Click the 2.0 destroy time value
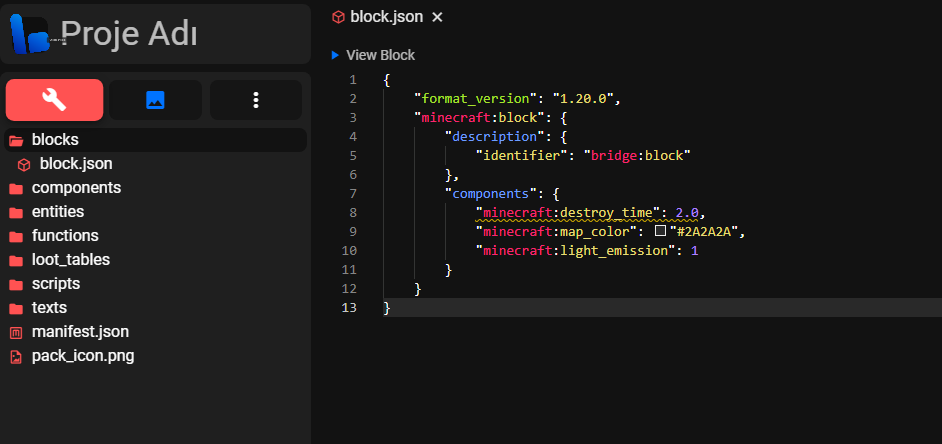Viewport: 942px width, 444px height. tap(687, 213)
